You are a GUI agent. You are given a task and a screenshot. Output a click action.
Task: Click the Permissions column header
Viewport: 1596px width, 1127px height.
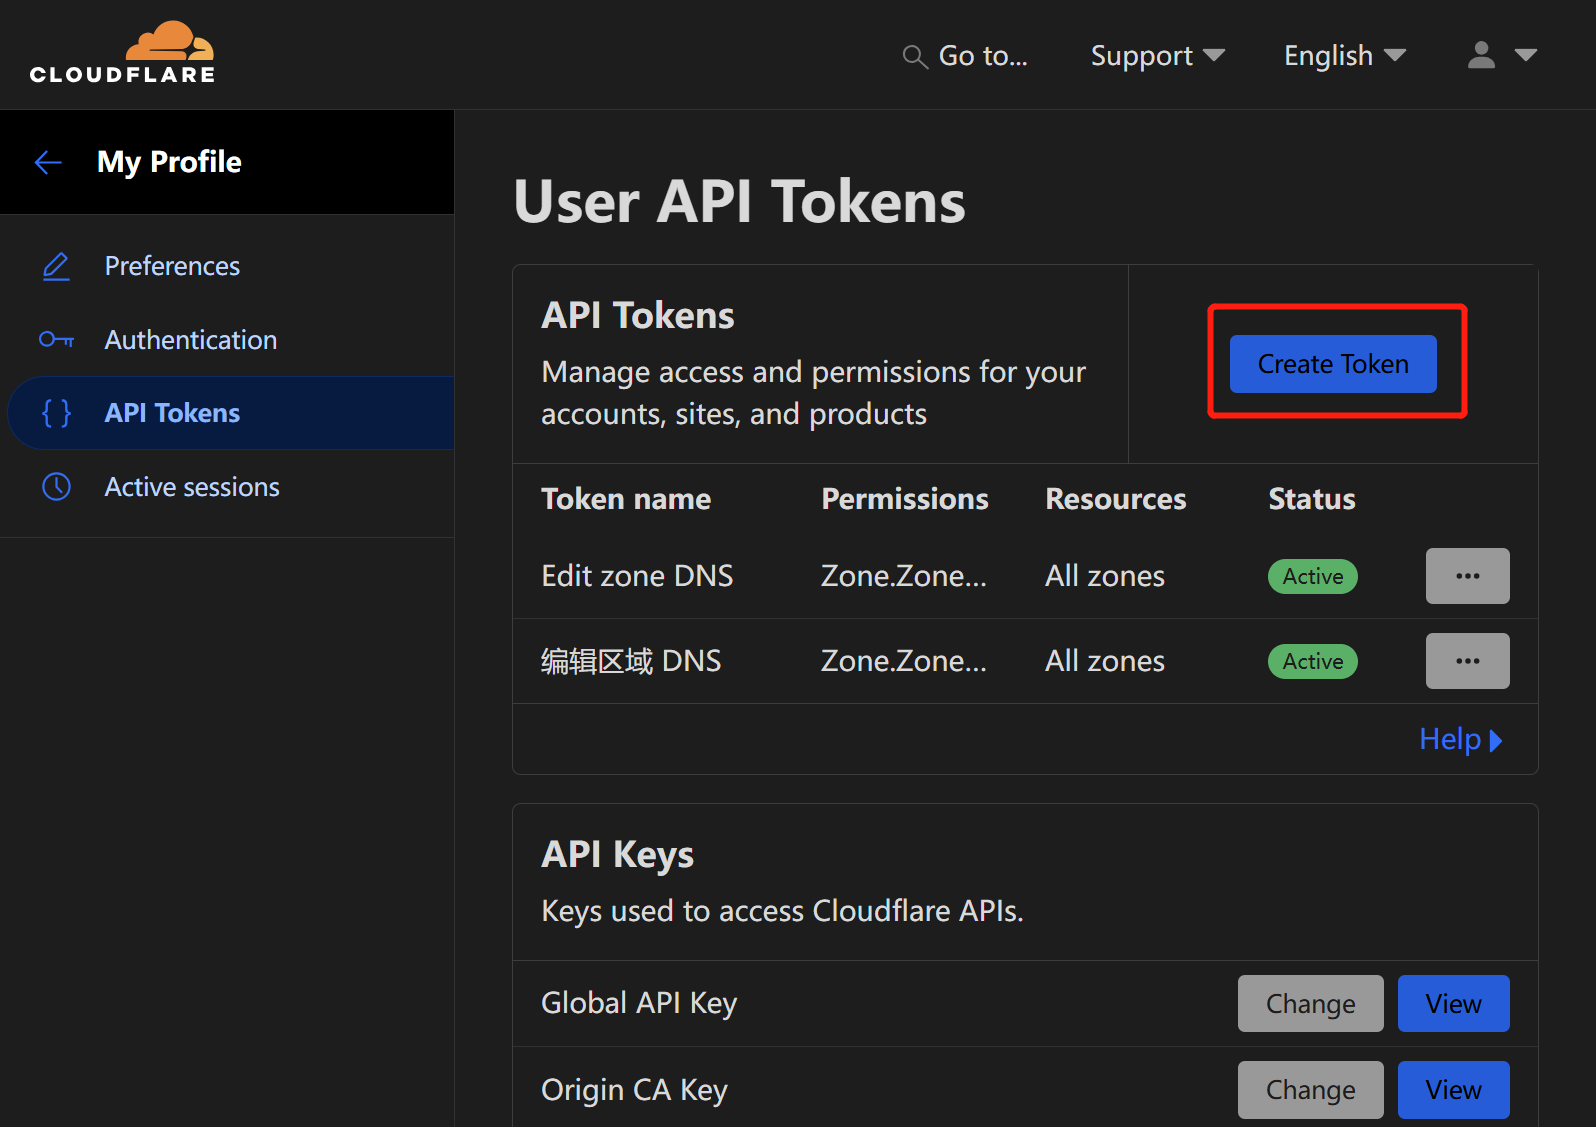tap(905, 499)
